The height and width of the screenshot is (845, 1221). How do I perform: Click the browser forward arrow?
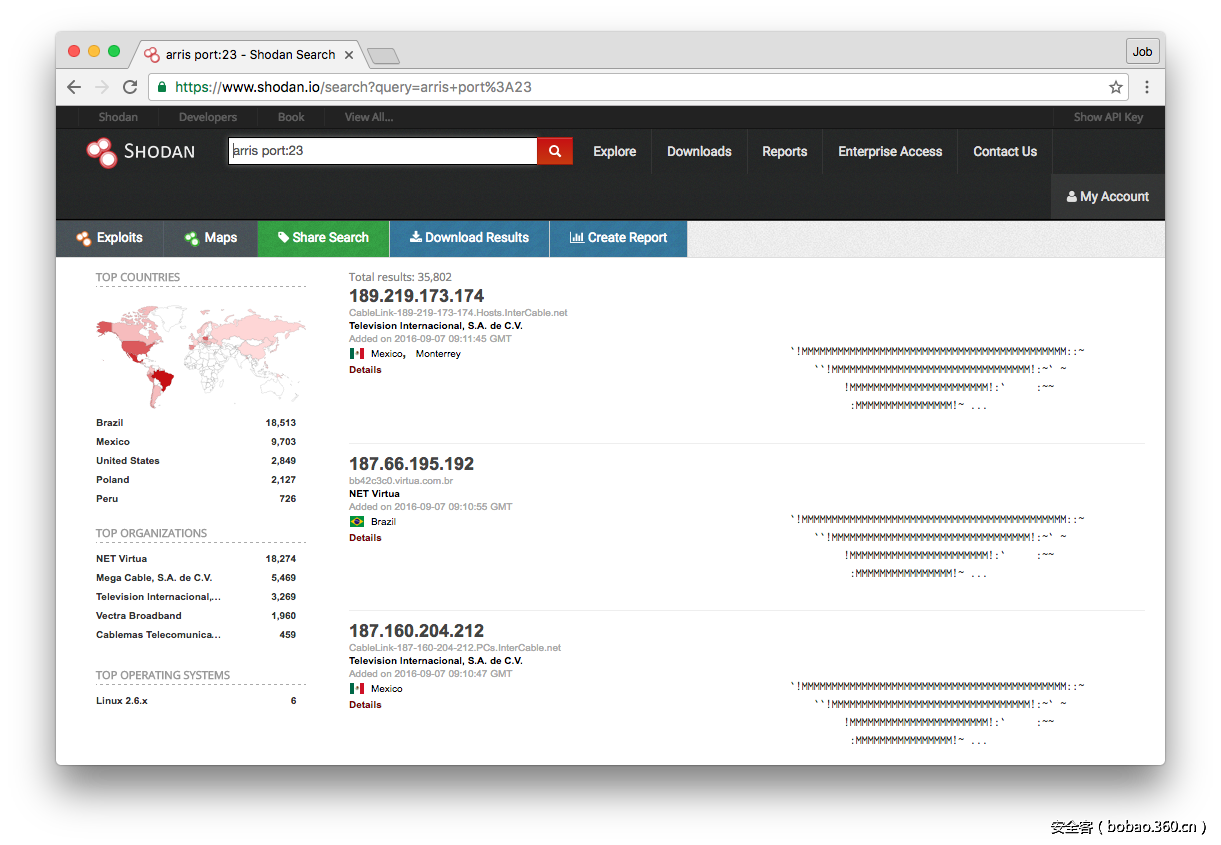(102, 87)
